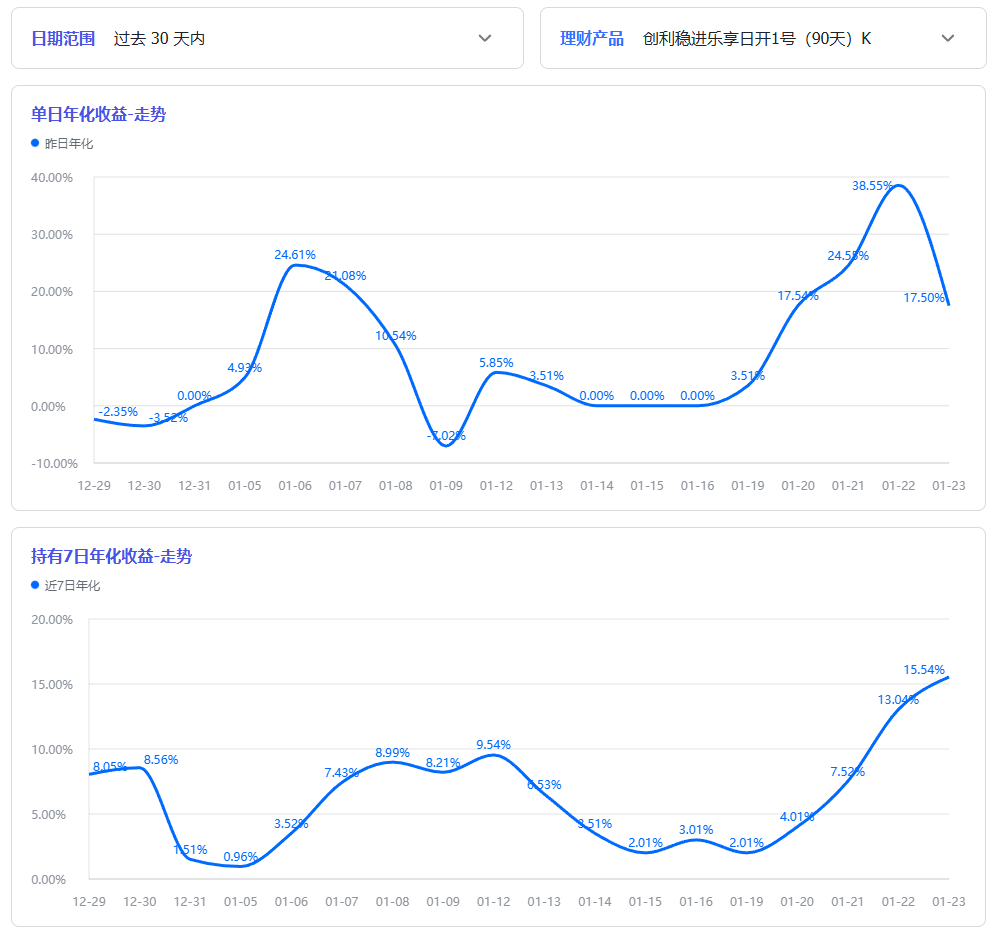Click the 17.50% end point on daily chart

coord(948,305)
